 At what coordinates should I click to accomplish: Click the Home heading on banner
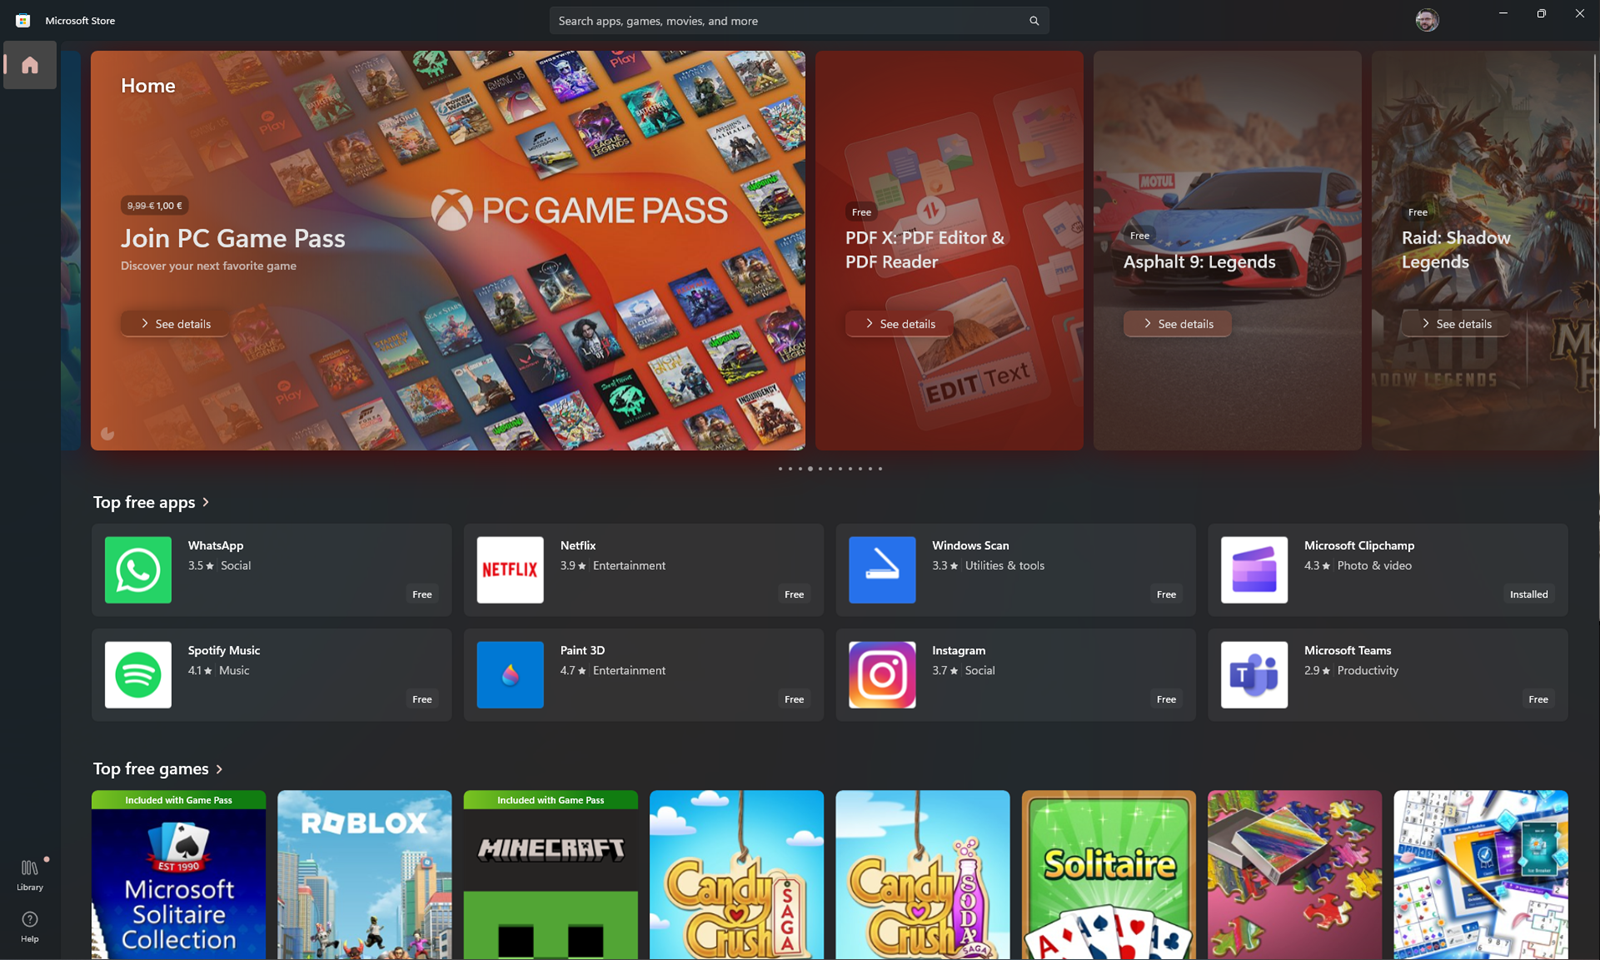click(x=148, y=86)
